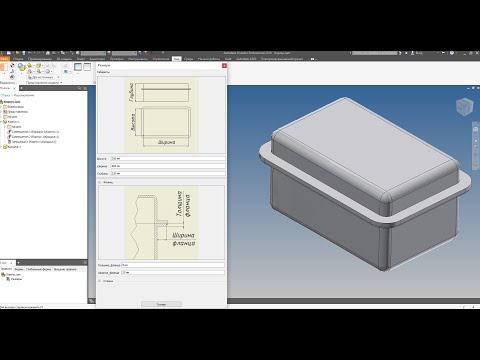Switch browser to Моделирование view
The image size is (480, 360).
click(x=24, y=95)
